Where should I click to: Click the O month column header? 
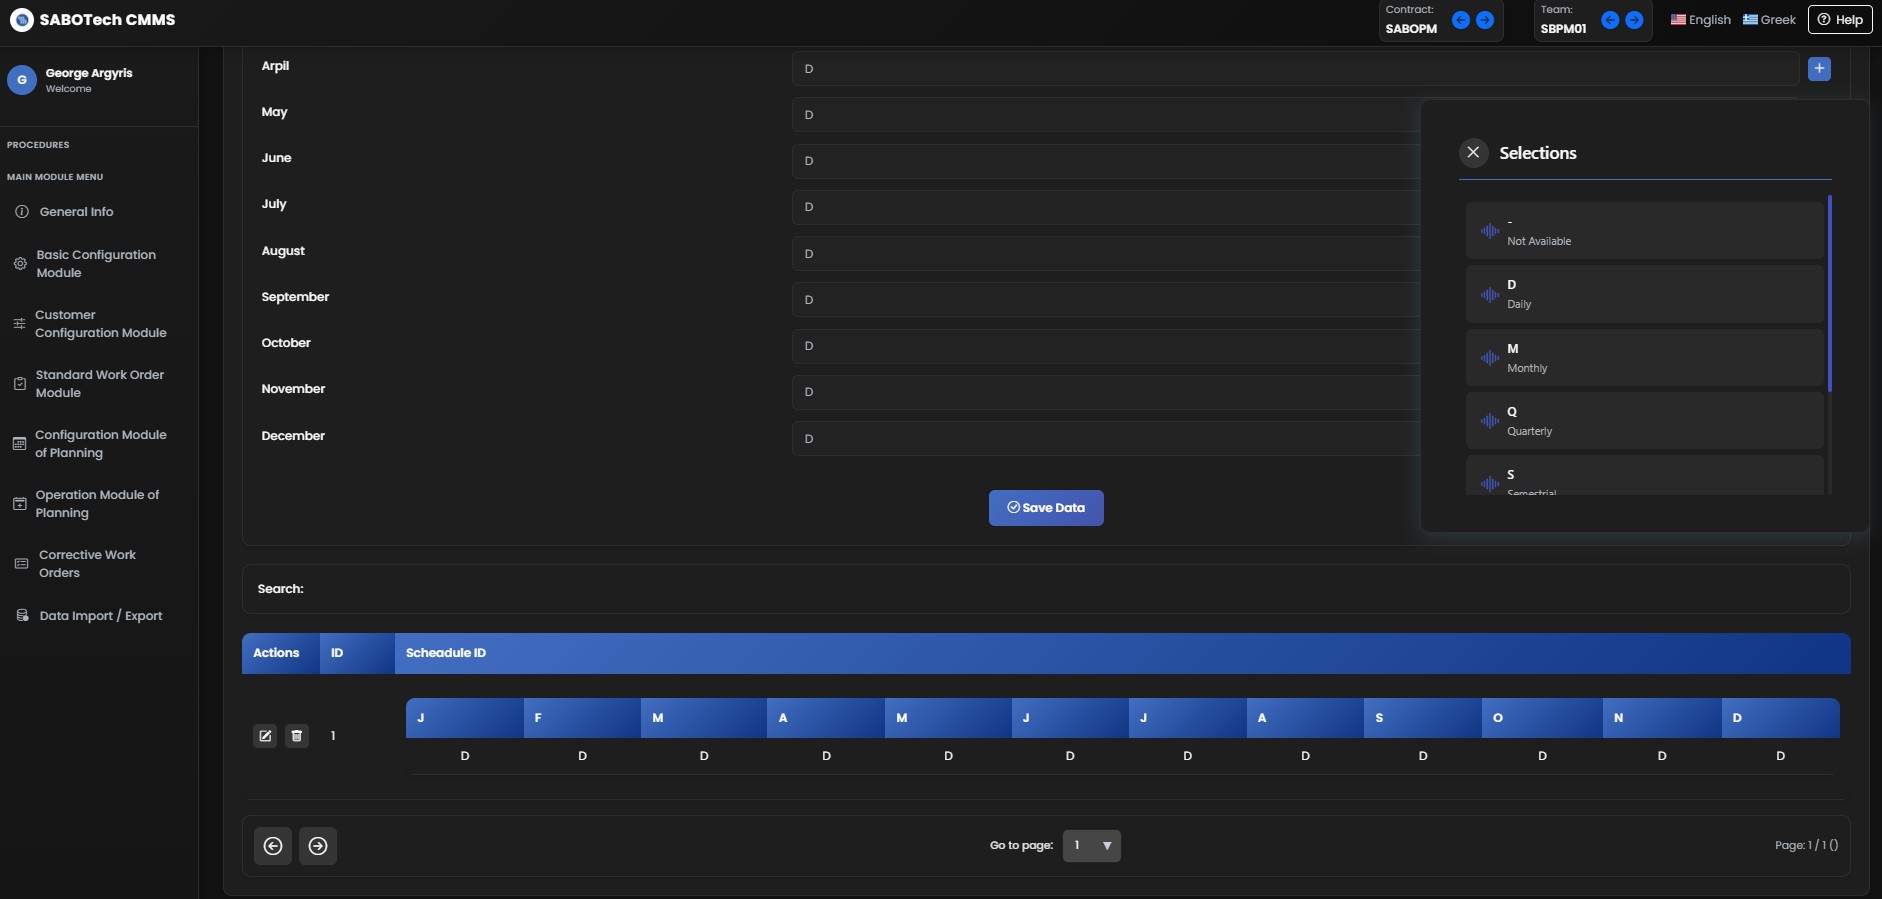(x=1542, y=718)
